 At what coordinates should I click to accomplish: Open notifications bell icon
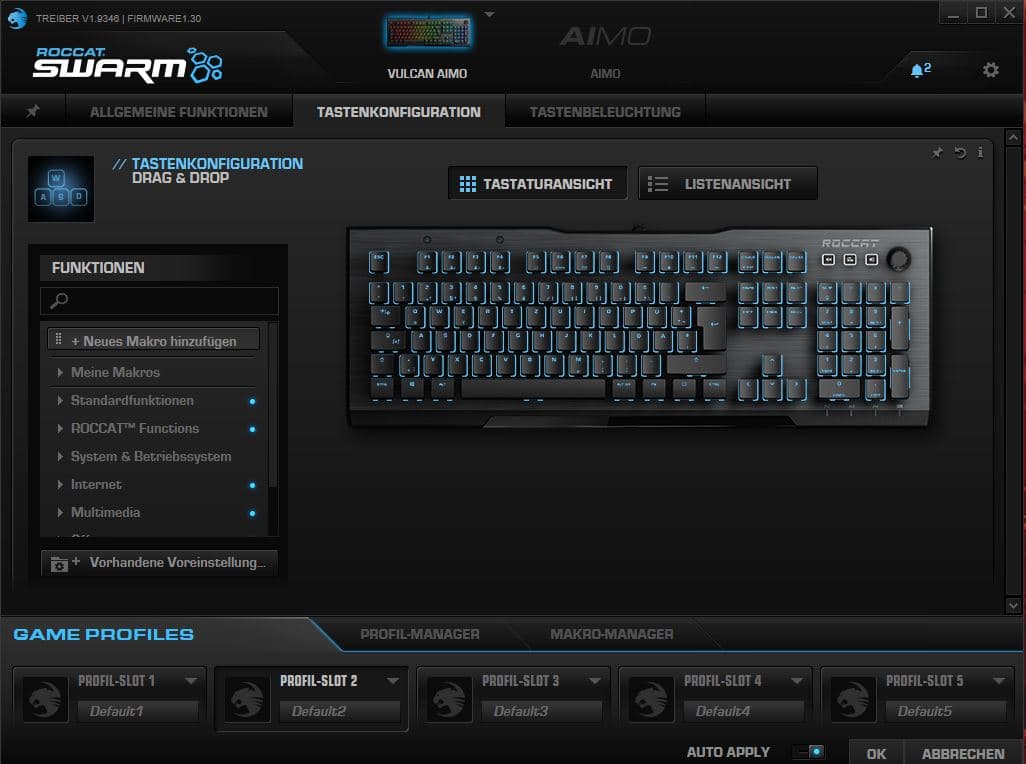[x=918, y=70]
